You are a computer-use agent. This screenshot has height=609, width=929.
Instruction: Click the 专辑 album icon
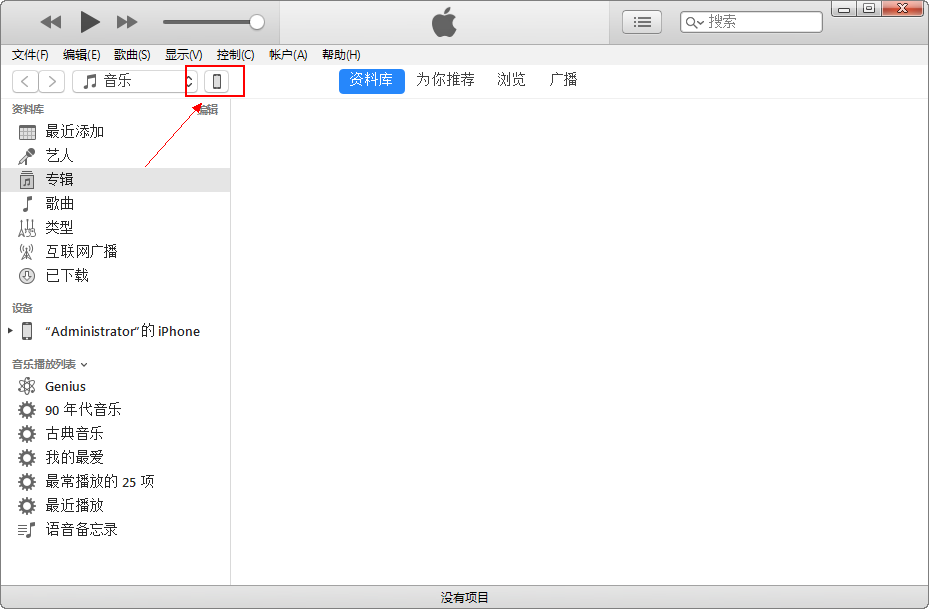coord(27,180)
